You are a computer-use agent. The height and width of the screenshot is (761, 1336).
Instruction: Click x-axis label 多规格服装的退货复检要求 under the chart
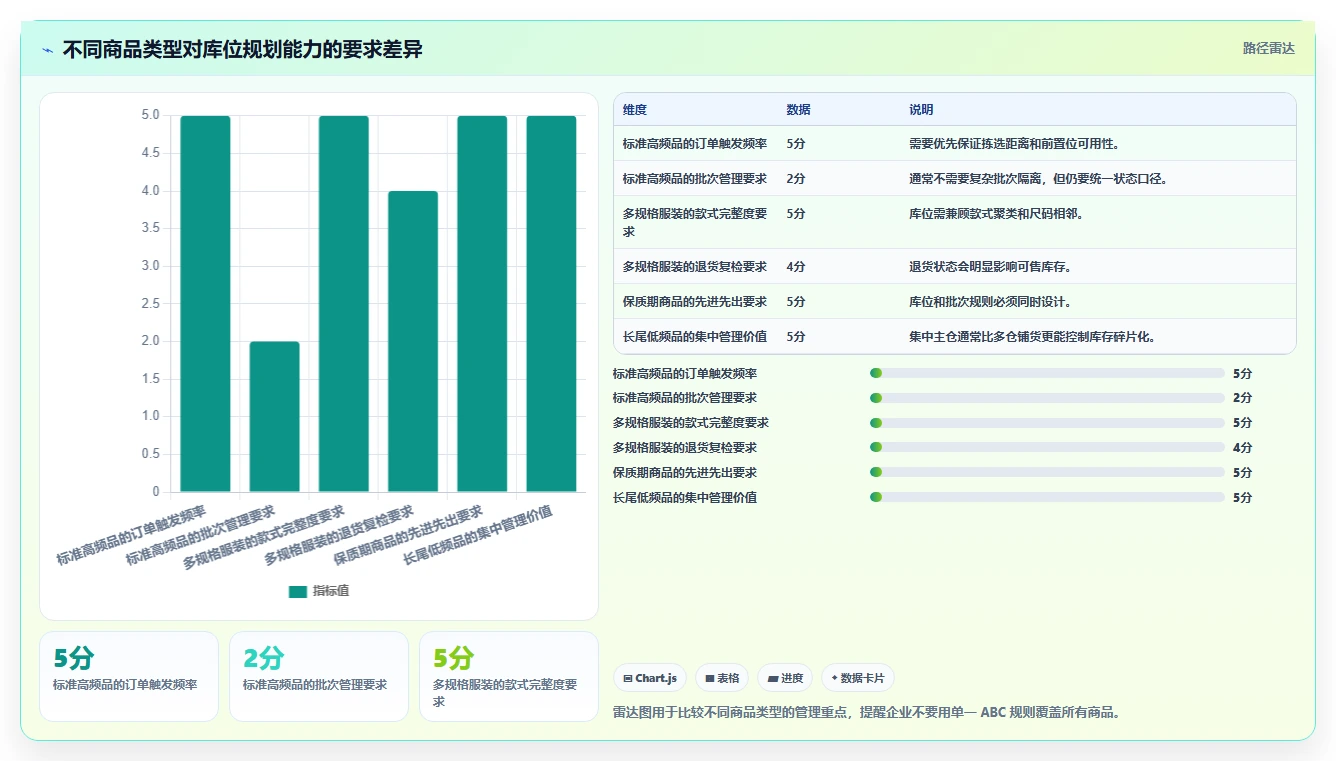(339, 535)
